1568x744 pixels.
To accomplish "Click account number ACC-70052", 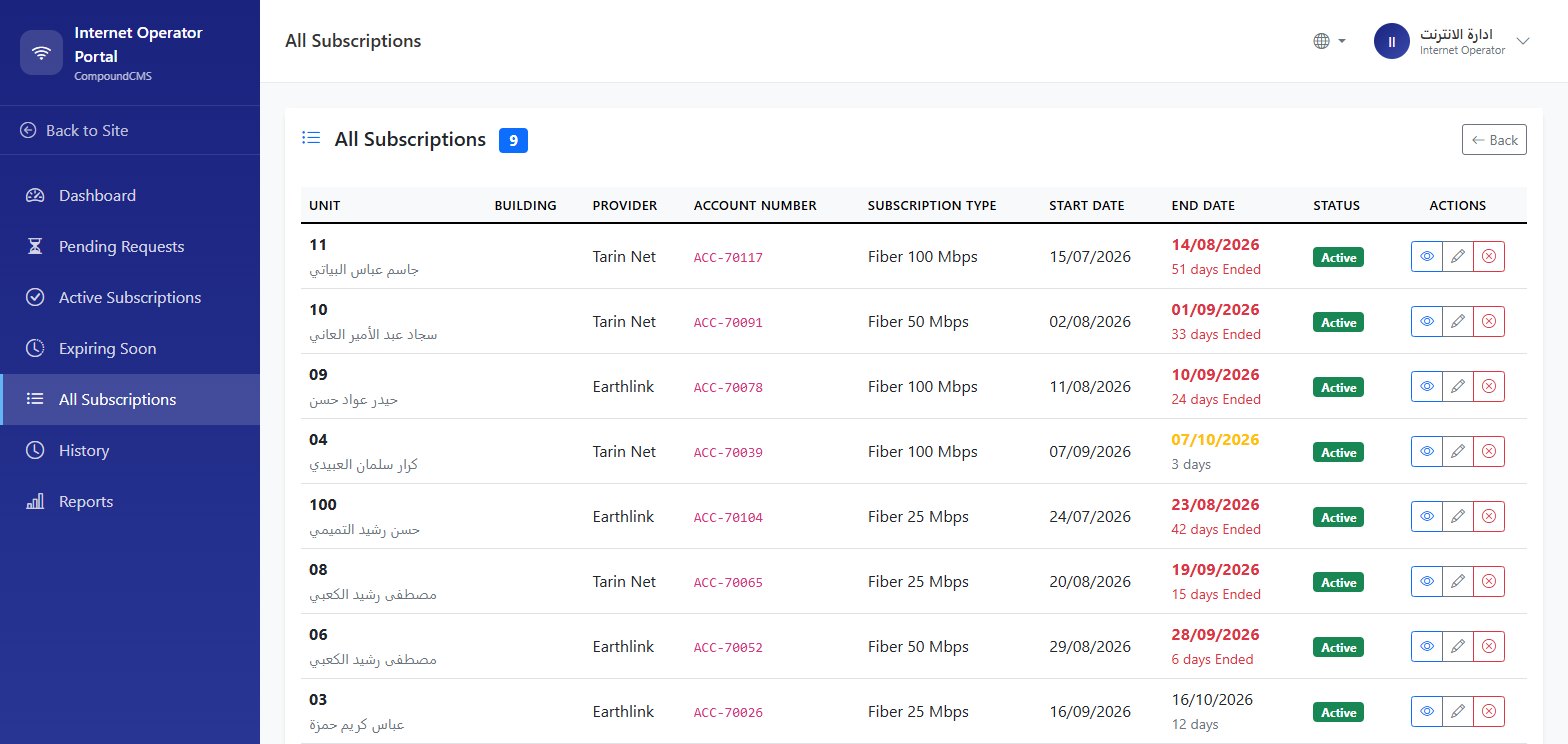I will click(x=728, y=648).
